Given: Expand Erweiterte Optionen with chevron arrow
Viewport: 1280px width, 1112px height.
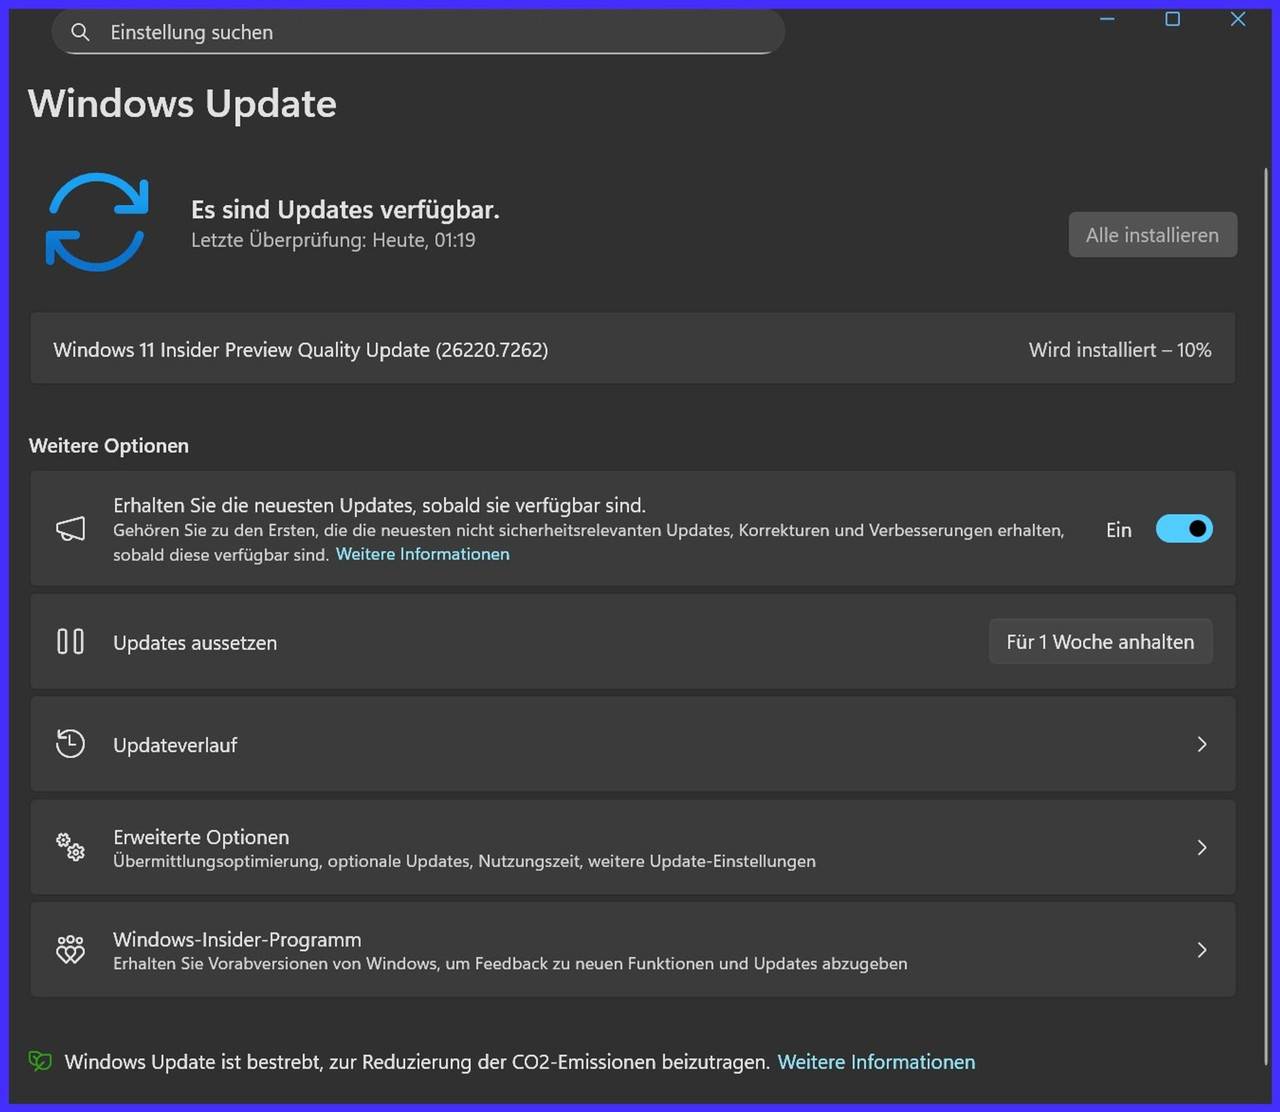Looking at the screenshot, I should pyautogui.click(x=1202, y=847).
